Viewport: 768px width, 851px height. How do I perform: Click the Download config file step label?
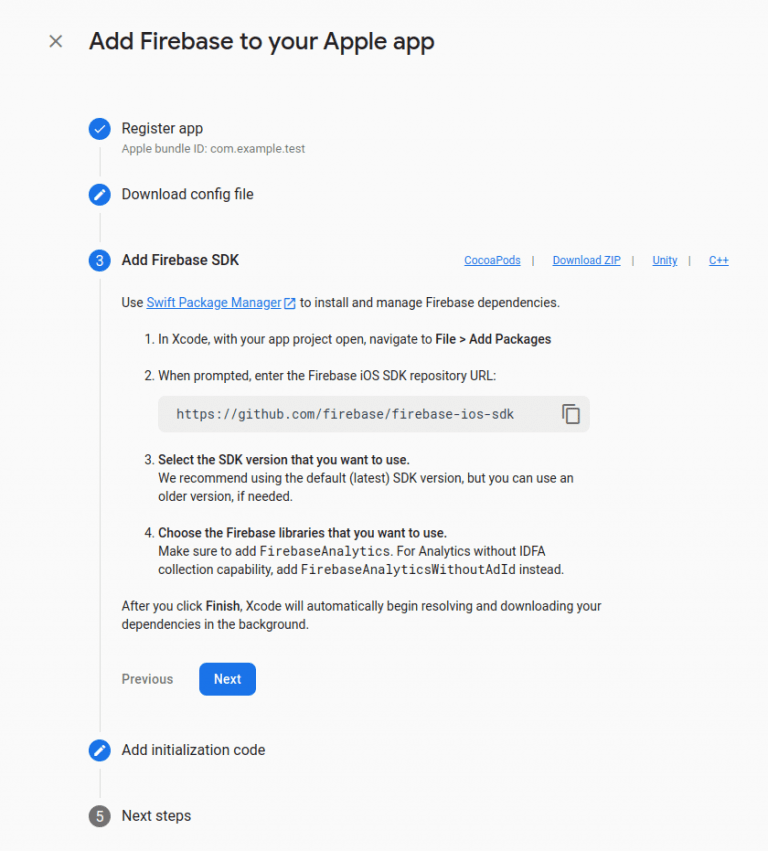[187, 194]
